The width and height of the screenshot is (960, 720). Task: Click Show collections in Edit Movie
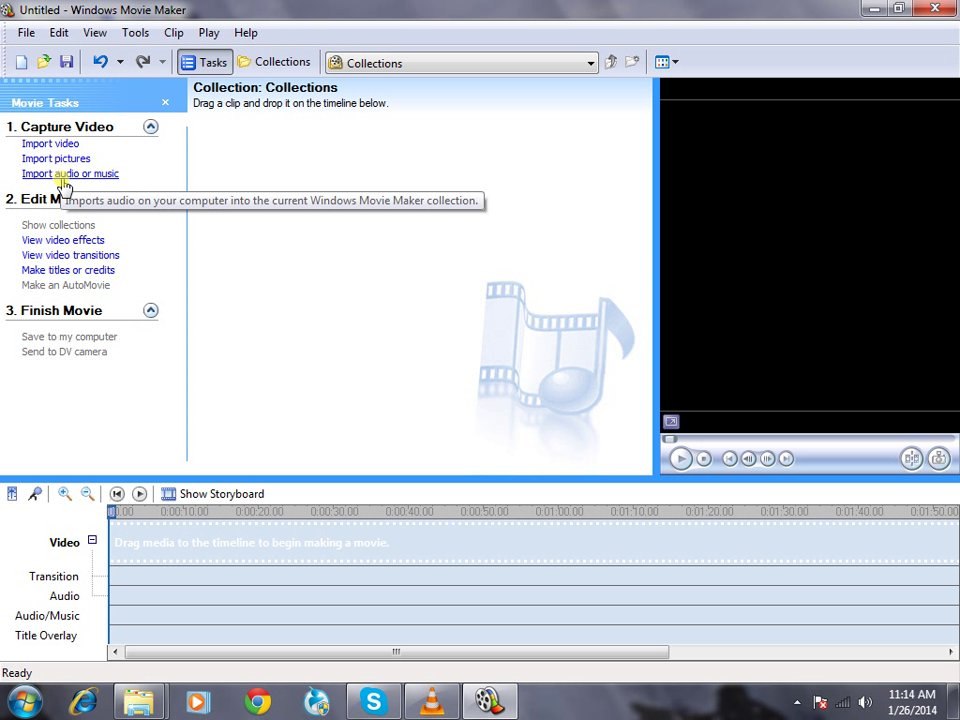(58, 225)
